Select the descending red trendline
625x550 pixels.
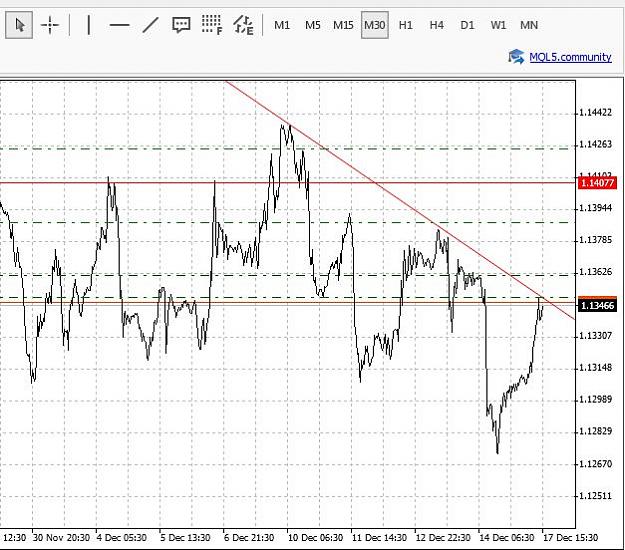(x=399, y=199)
